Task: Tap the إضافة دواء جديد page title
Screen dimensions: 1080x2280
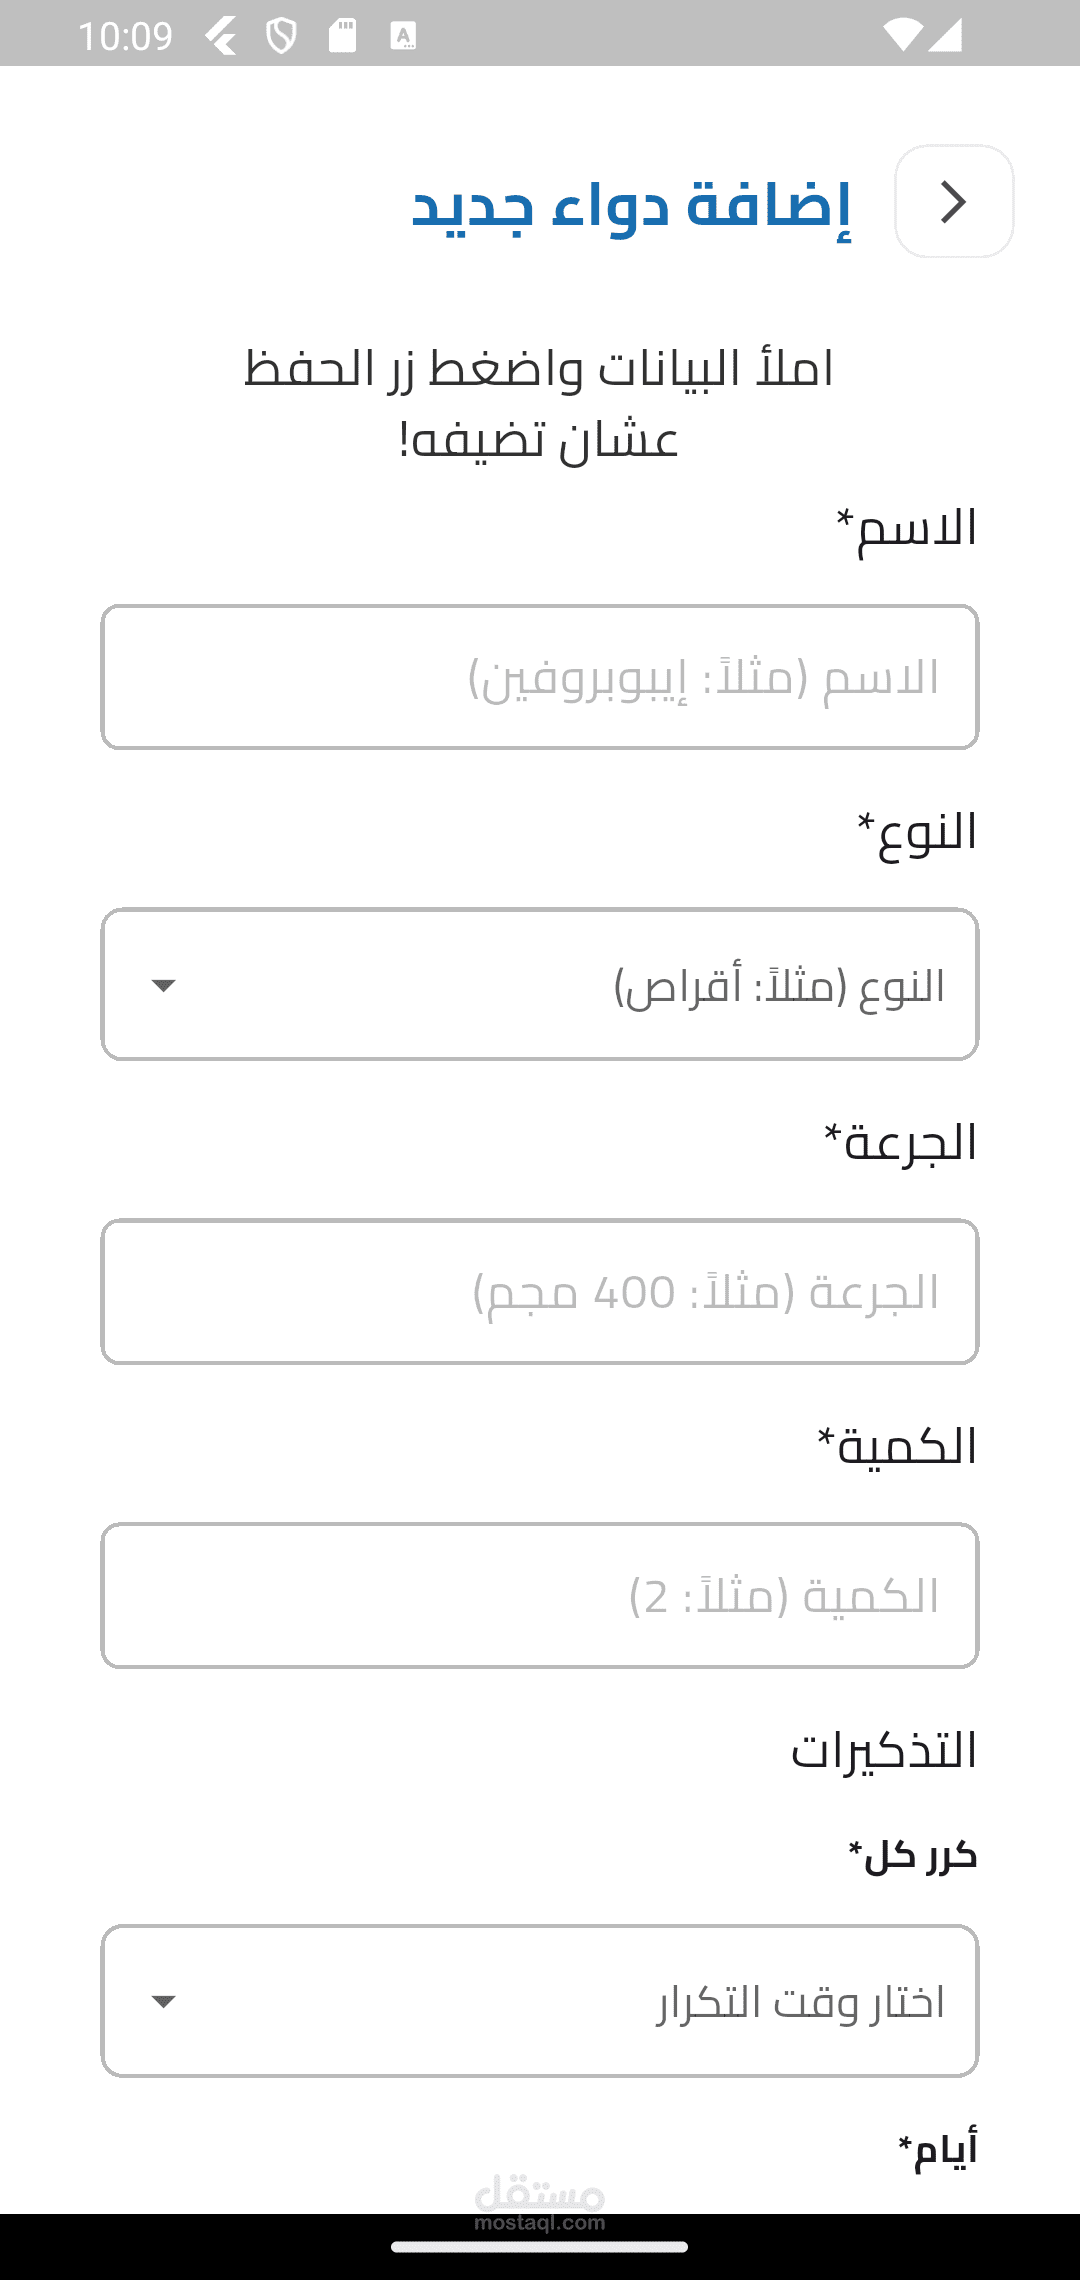Action: click(631, 205)
